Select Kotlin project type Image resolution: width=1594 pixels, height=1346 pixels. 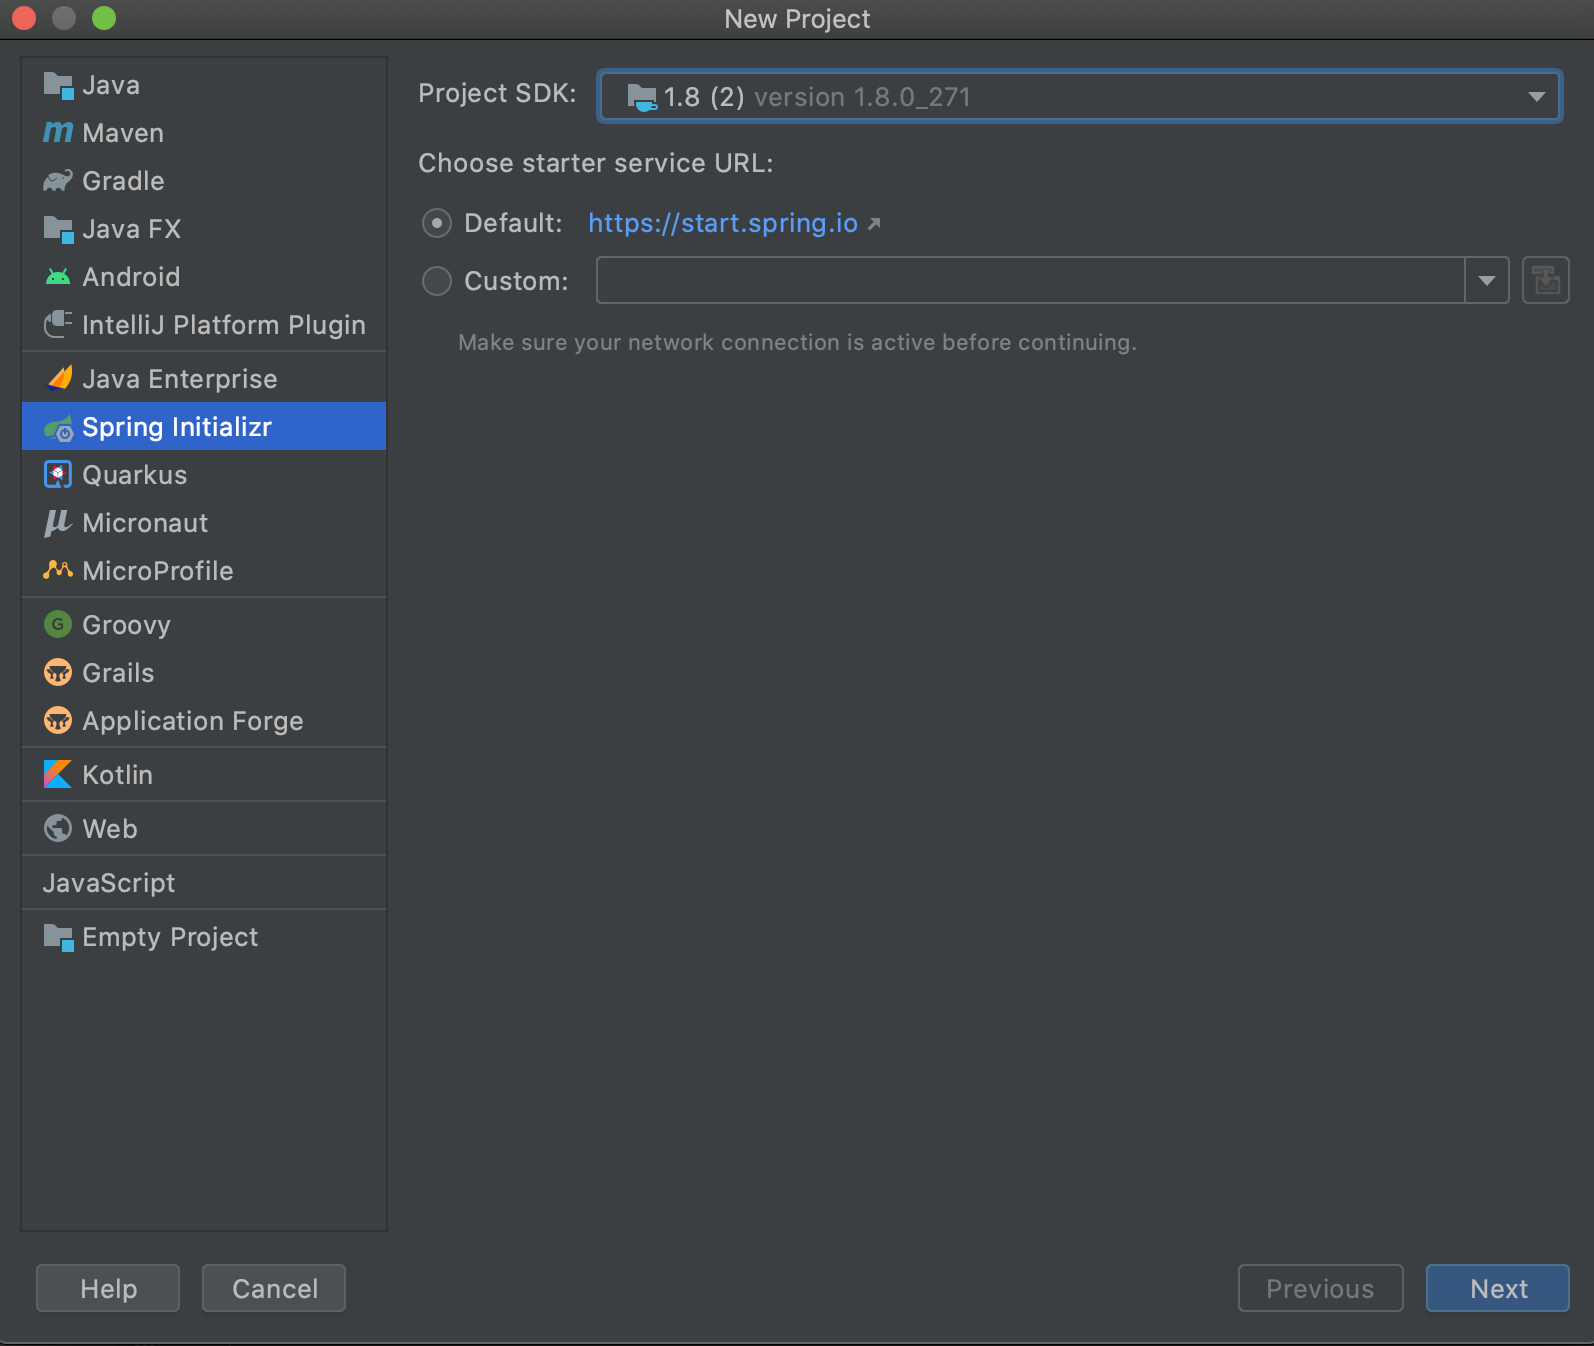(204, 775)
